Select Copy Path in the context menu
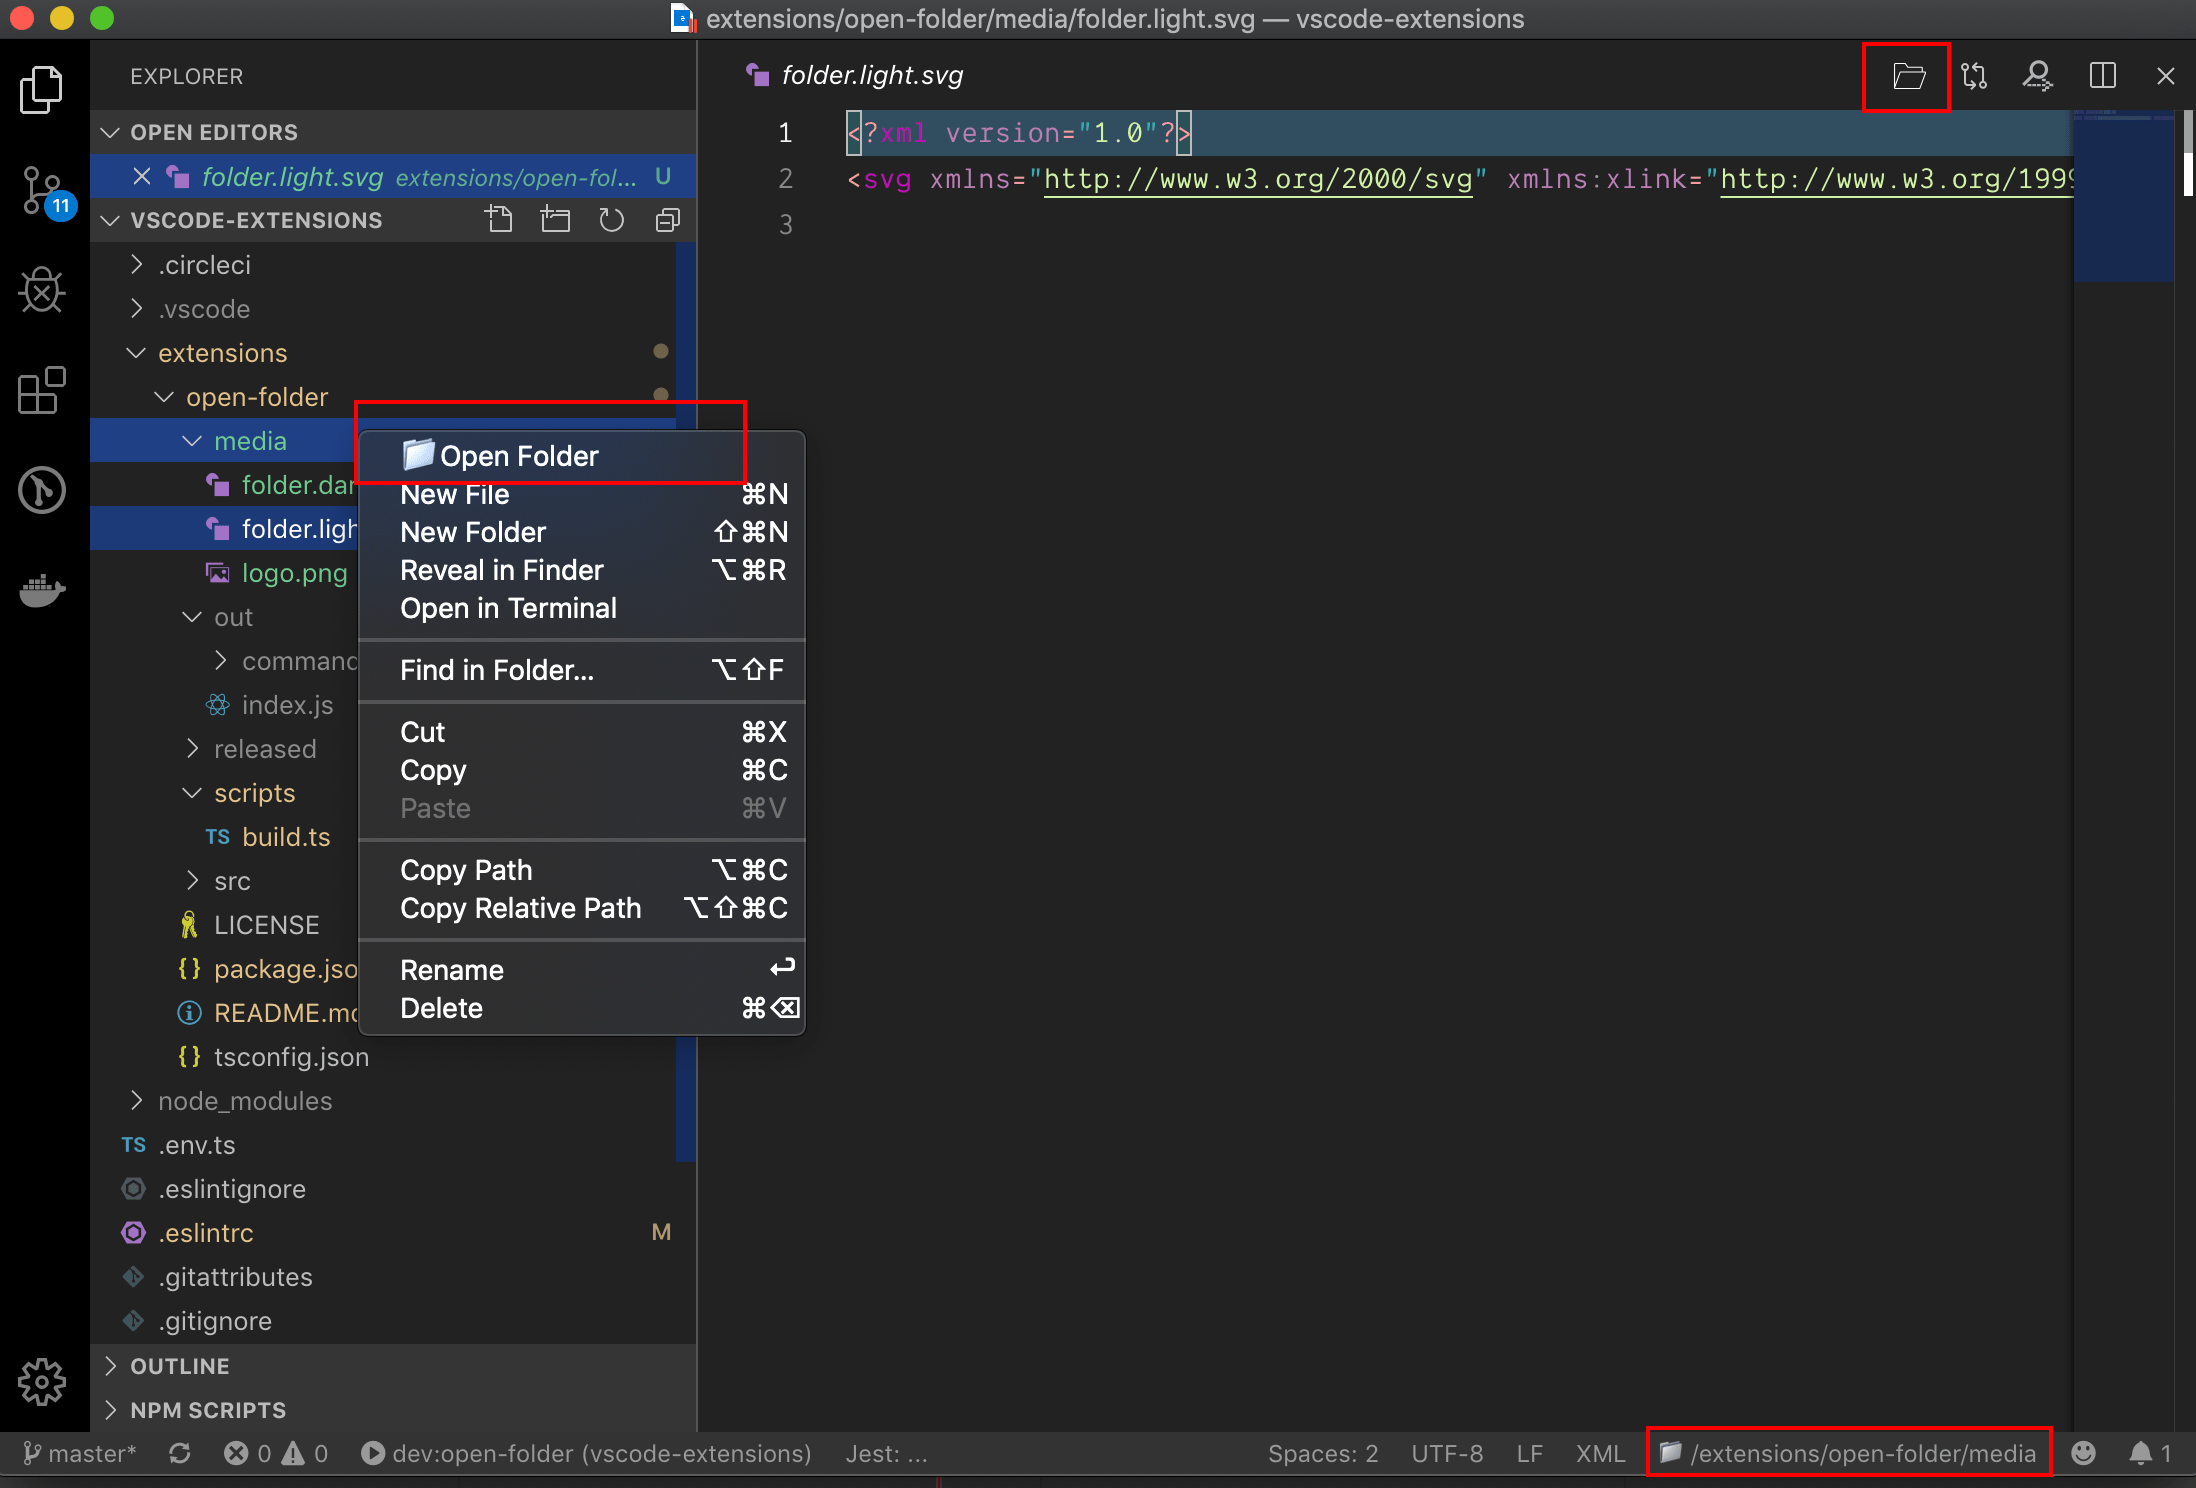This screenshot has height=1488, width=2196. 466,869
